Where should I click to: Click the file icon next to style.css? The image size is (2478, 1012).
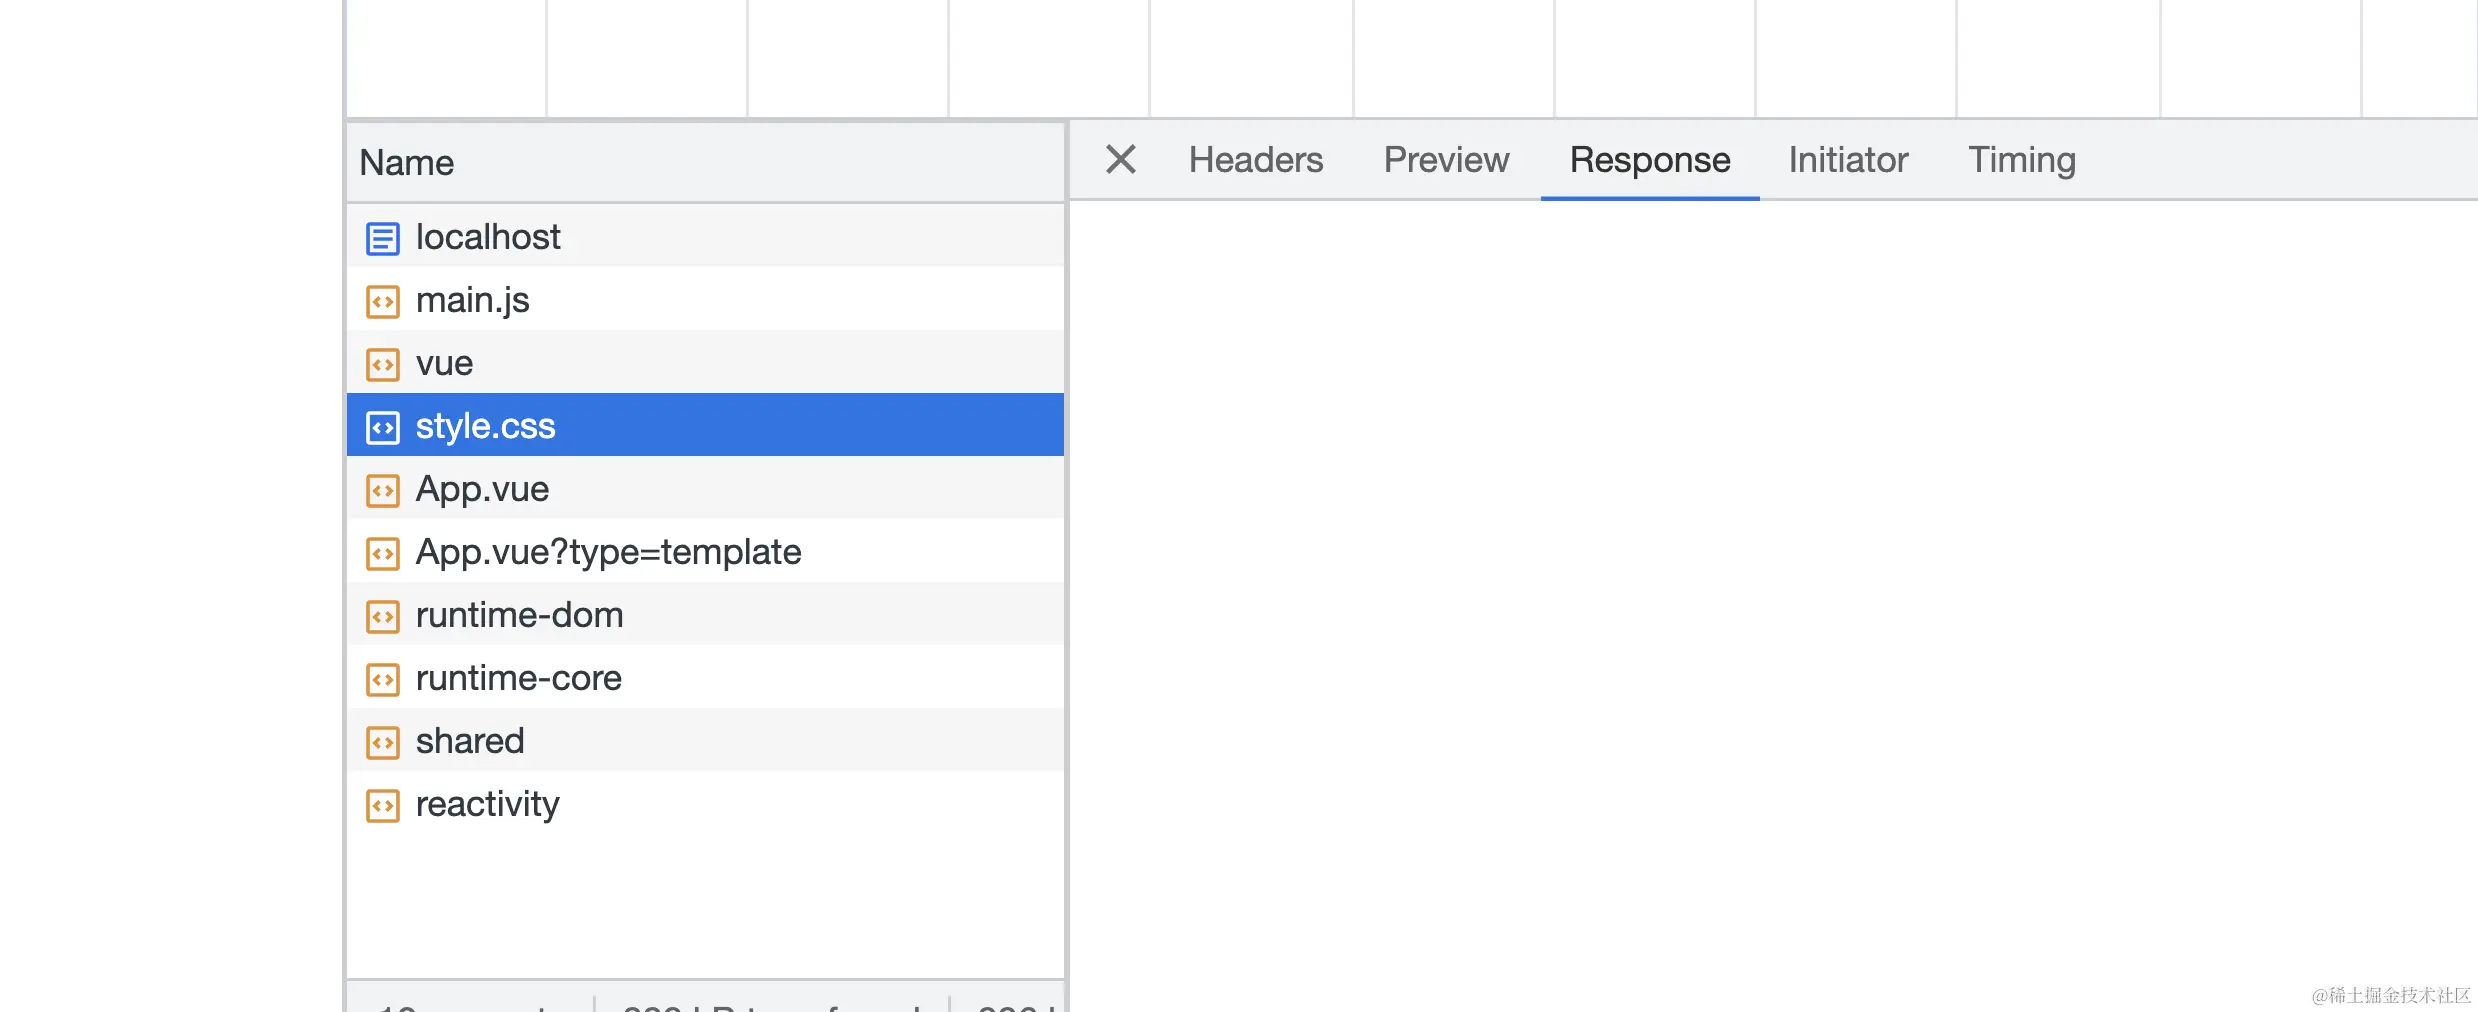pos(382,427)
